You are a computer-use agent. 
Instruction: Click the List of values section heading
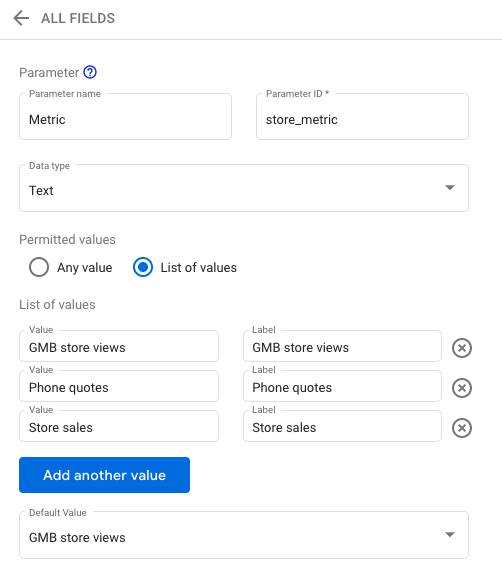point(57,305)
